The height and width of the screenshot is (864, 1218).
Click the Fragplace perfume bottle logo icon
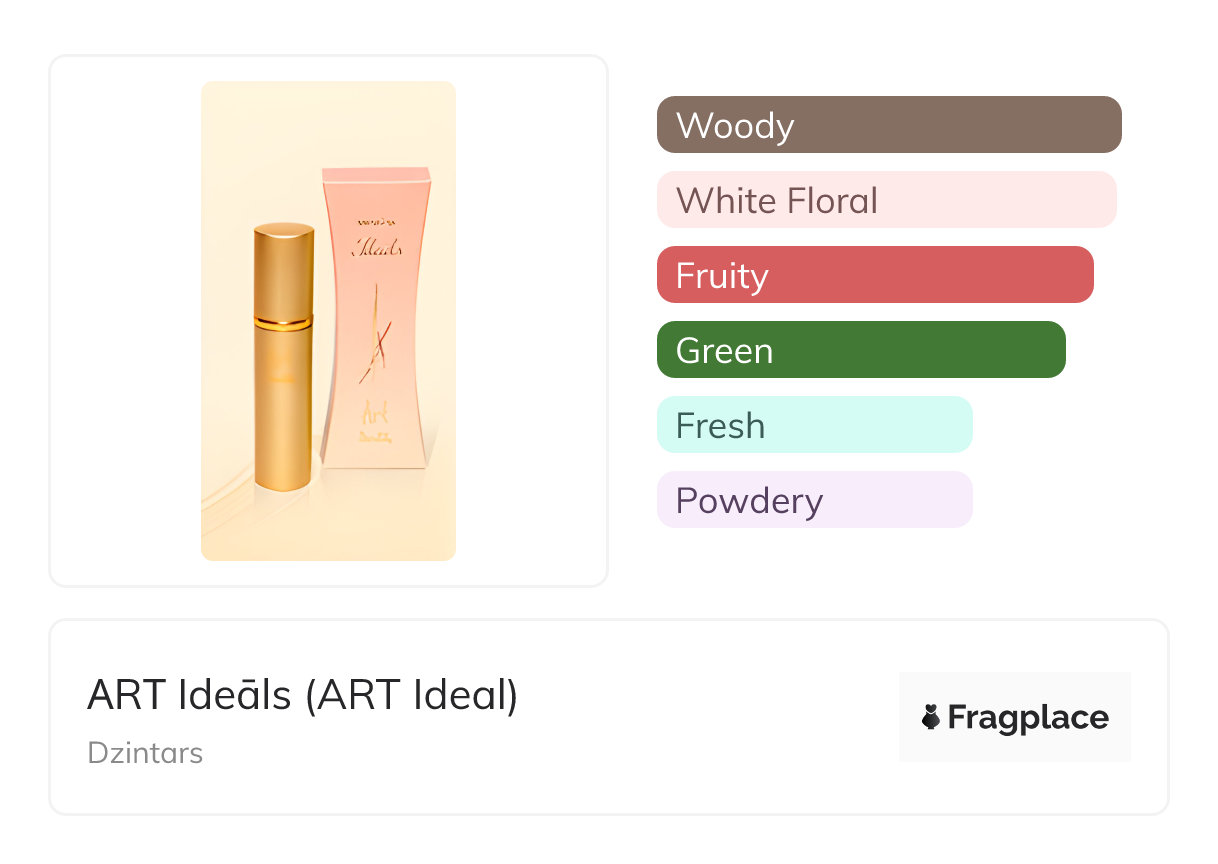pos(931,717)
